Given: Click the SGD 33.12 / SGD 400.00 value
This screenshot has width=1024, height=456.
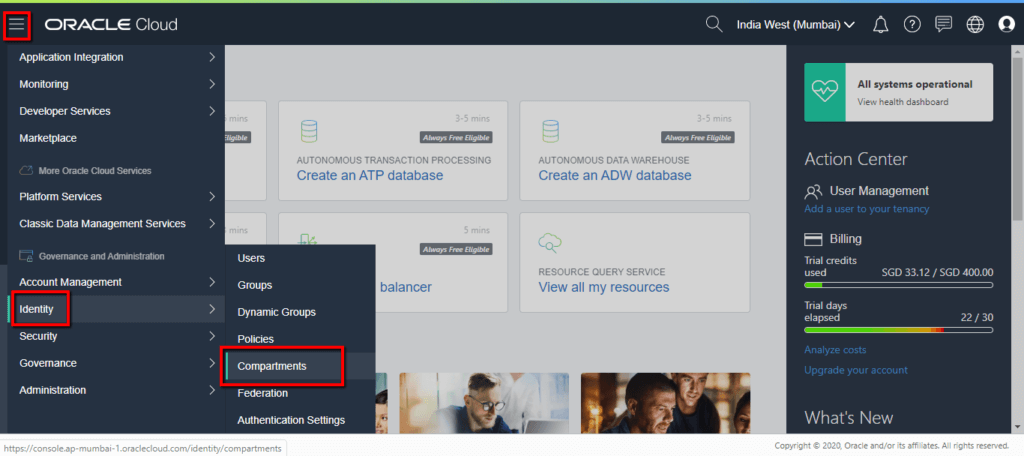Looking at the screenshot, I should click(x=937, y=272).
